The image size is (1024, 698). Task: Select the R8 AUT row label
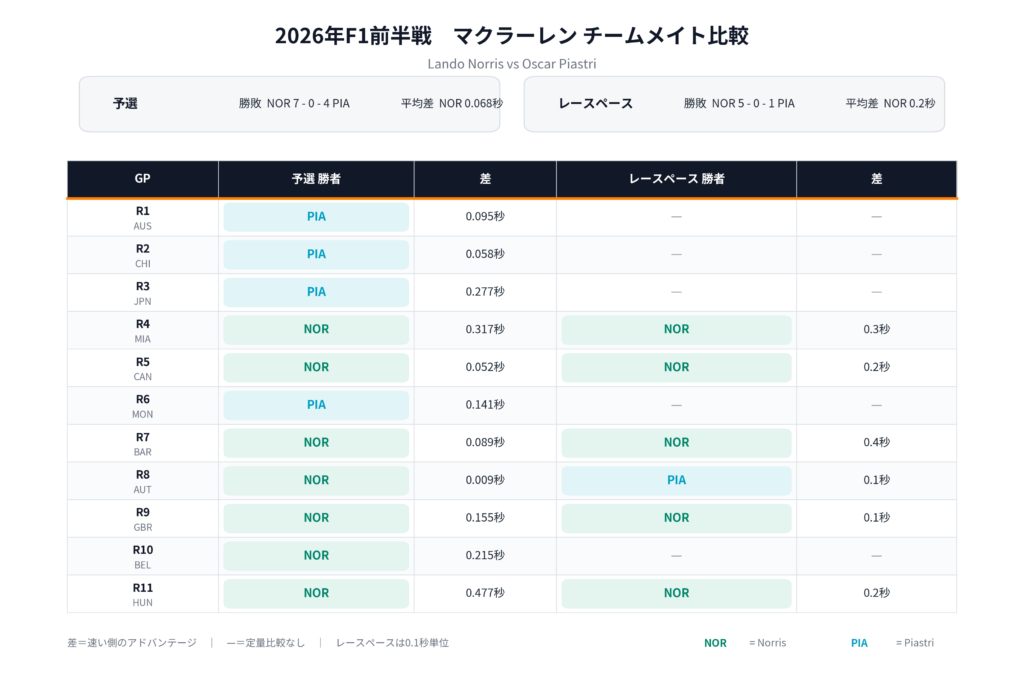click(142, 482)
